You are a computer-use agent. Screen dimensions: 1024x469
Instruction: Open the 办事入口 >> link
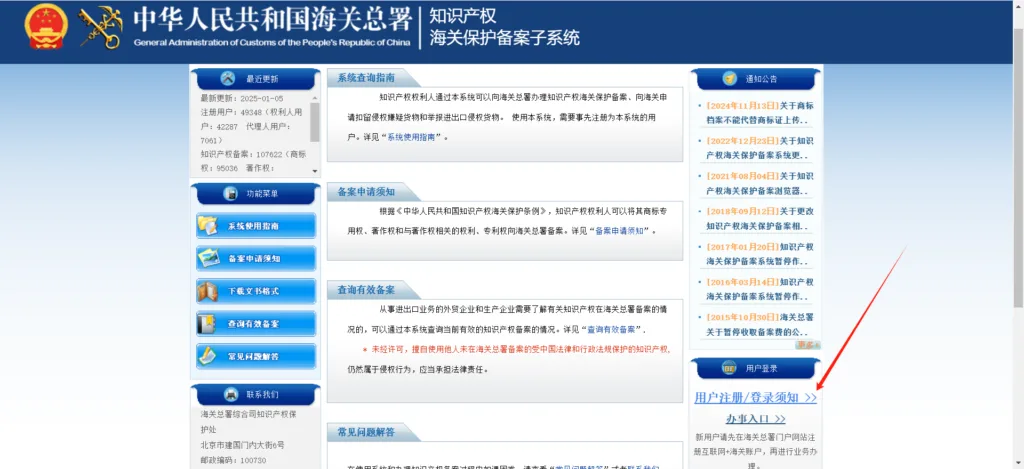click(756, 419)
